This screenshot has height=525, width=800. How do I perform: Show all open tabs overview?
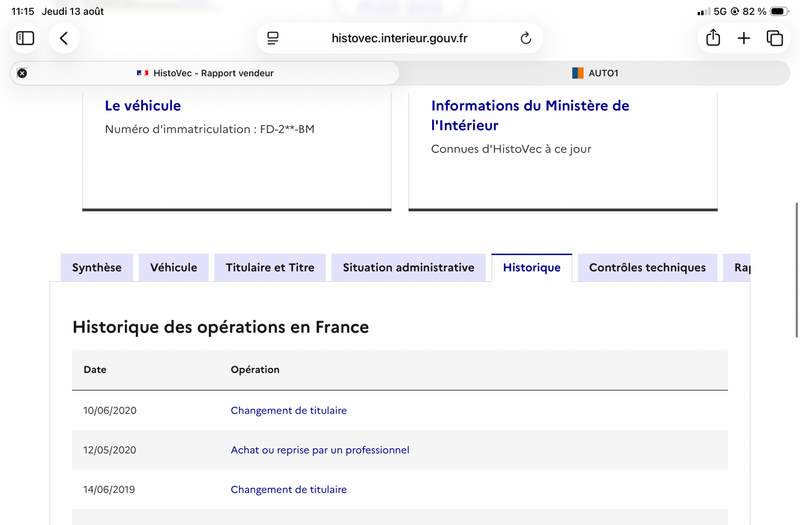(x=774, y=38)
